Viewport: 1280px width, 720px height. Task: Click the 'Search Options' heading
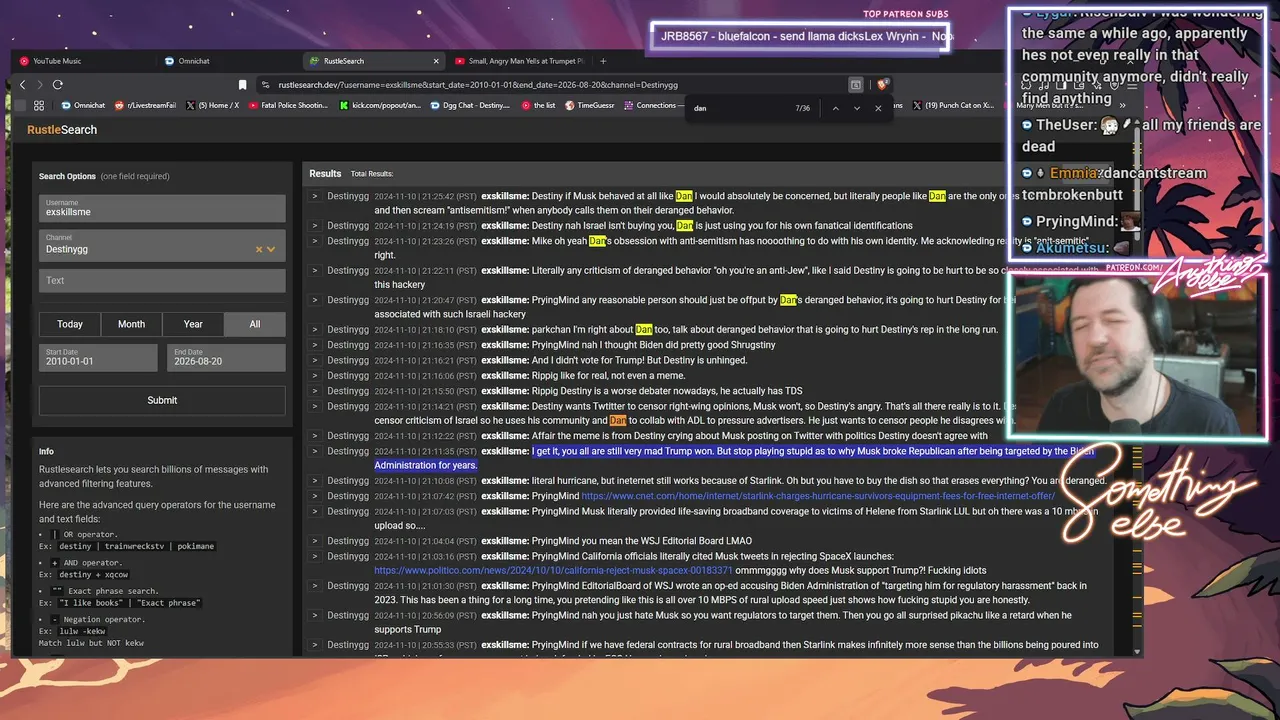pyautogui.click(x=67, y=177)
